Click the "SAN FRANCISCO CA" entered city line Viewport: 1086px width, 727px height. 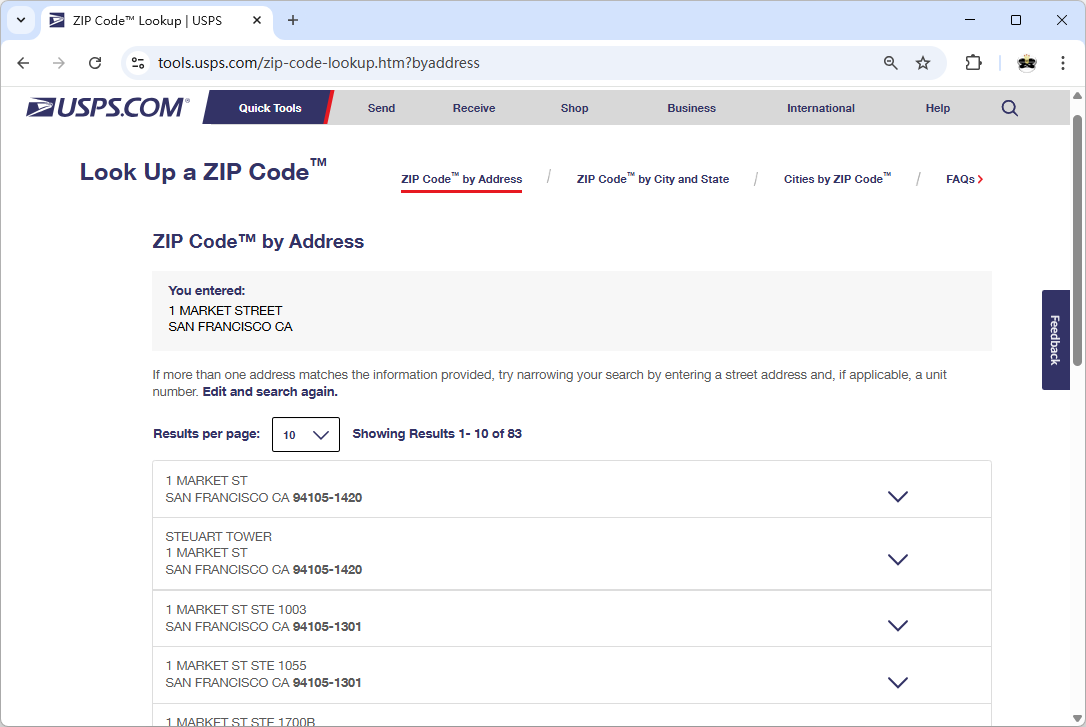tap(231, 327)
